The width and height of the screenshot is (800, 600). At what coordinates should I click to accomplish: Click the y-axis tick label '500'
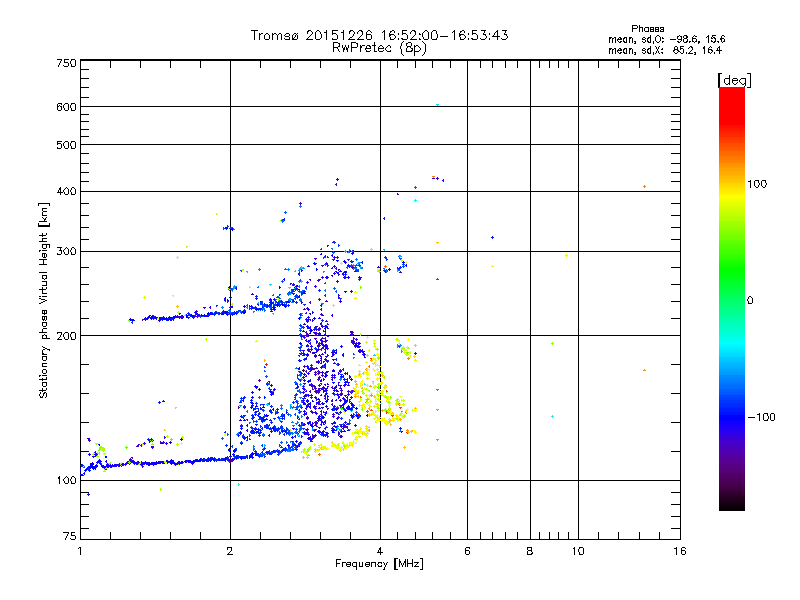tap(66, 145)
